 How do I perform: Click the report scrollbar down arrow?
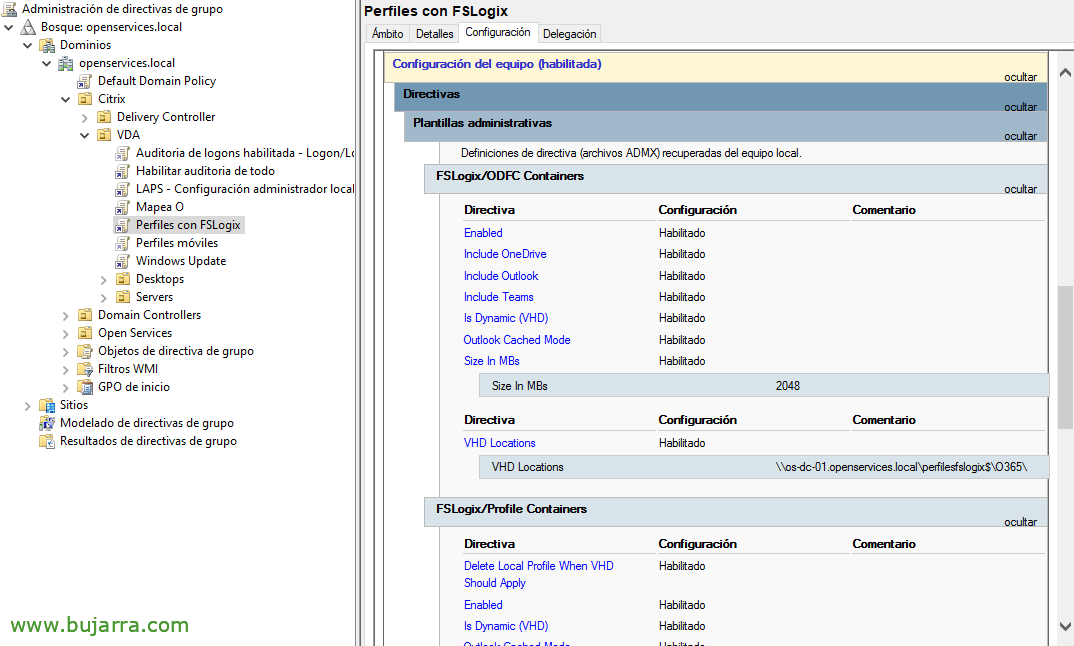click(1065, 625)
